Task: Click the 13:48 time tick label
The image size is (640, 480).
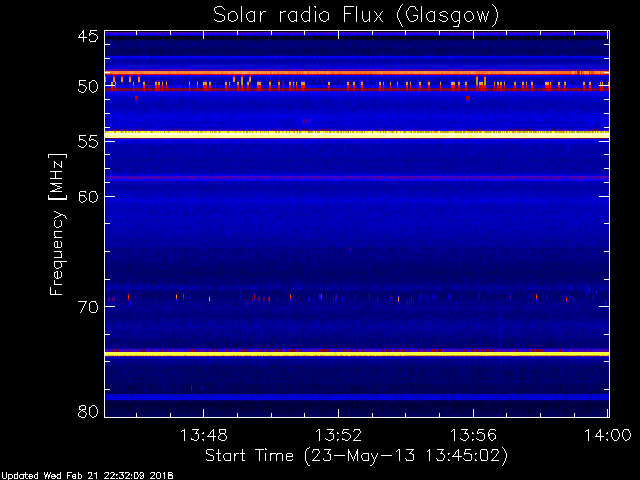Action: [203, 435]
